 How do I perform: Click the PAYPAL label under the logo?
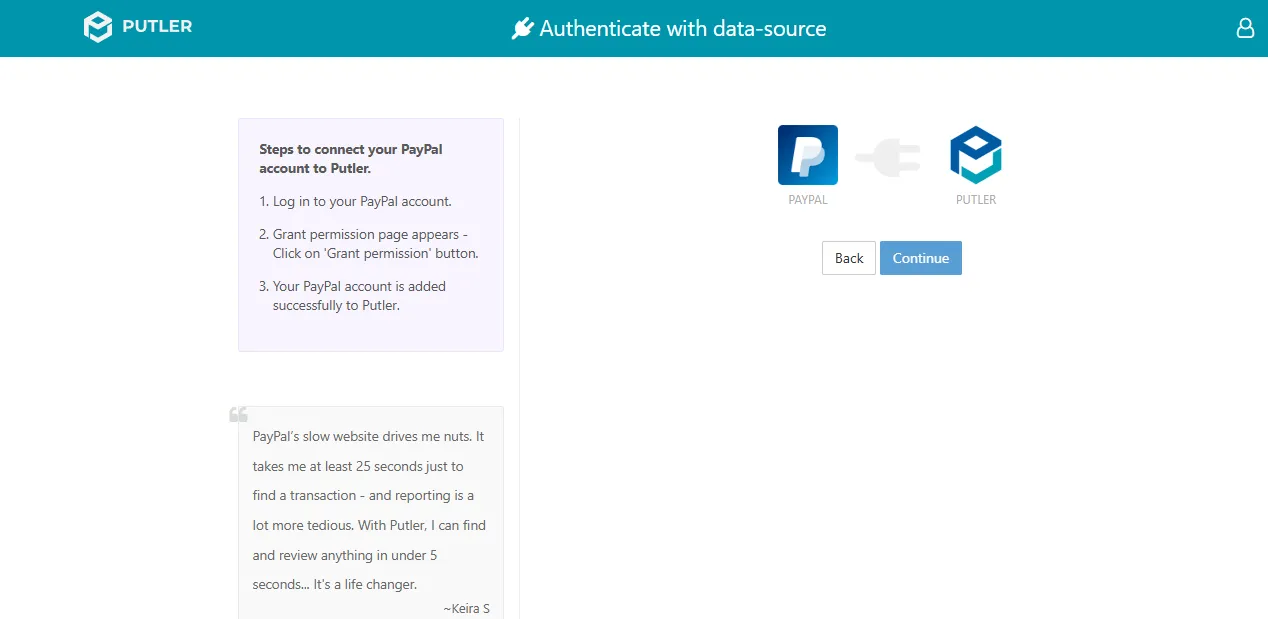(x=808, y=200)
